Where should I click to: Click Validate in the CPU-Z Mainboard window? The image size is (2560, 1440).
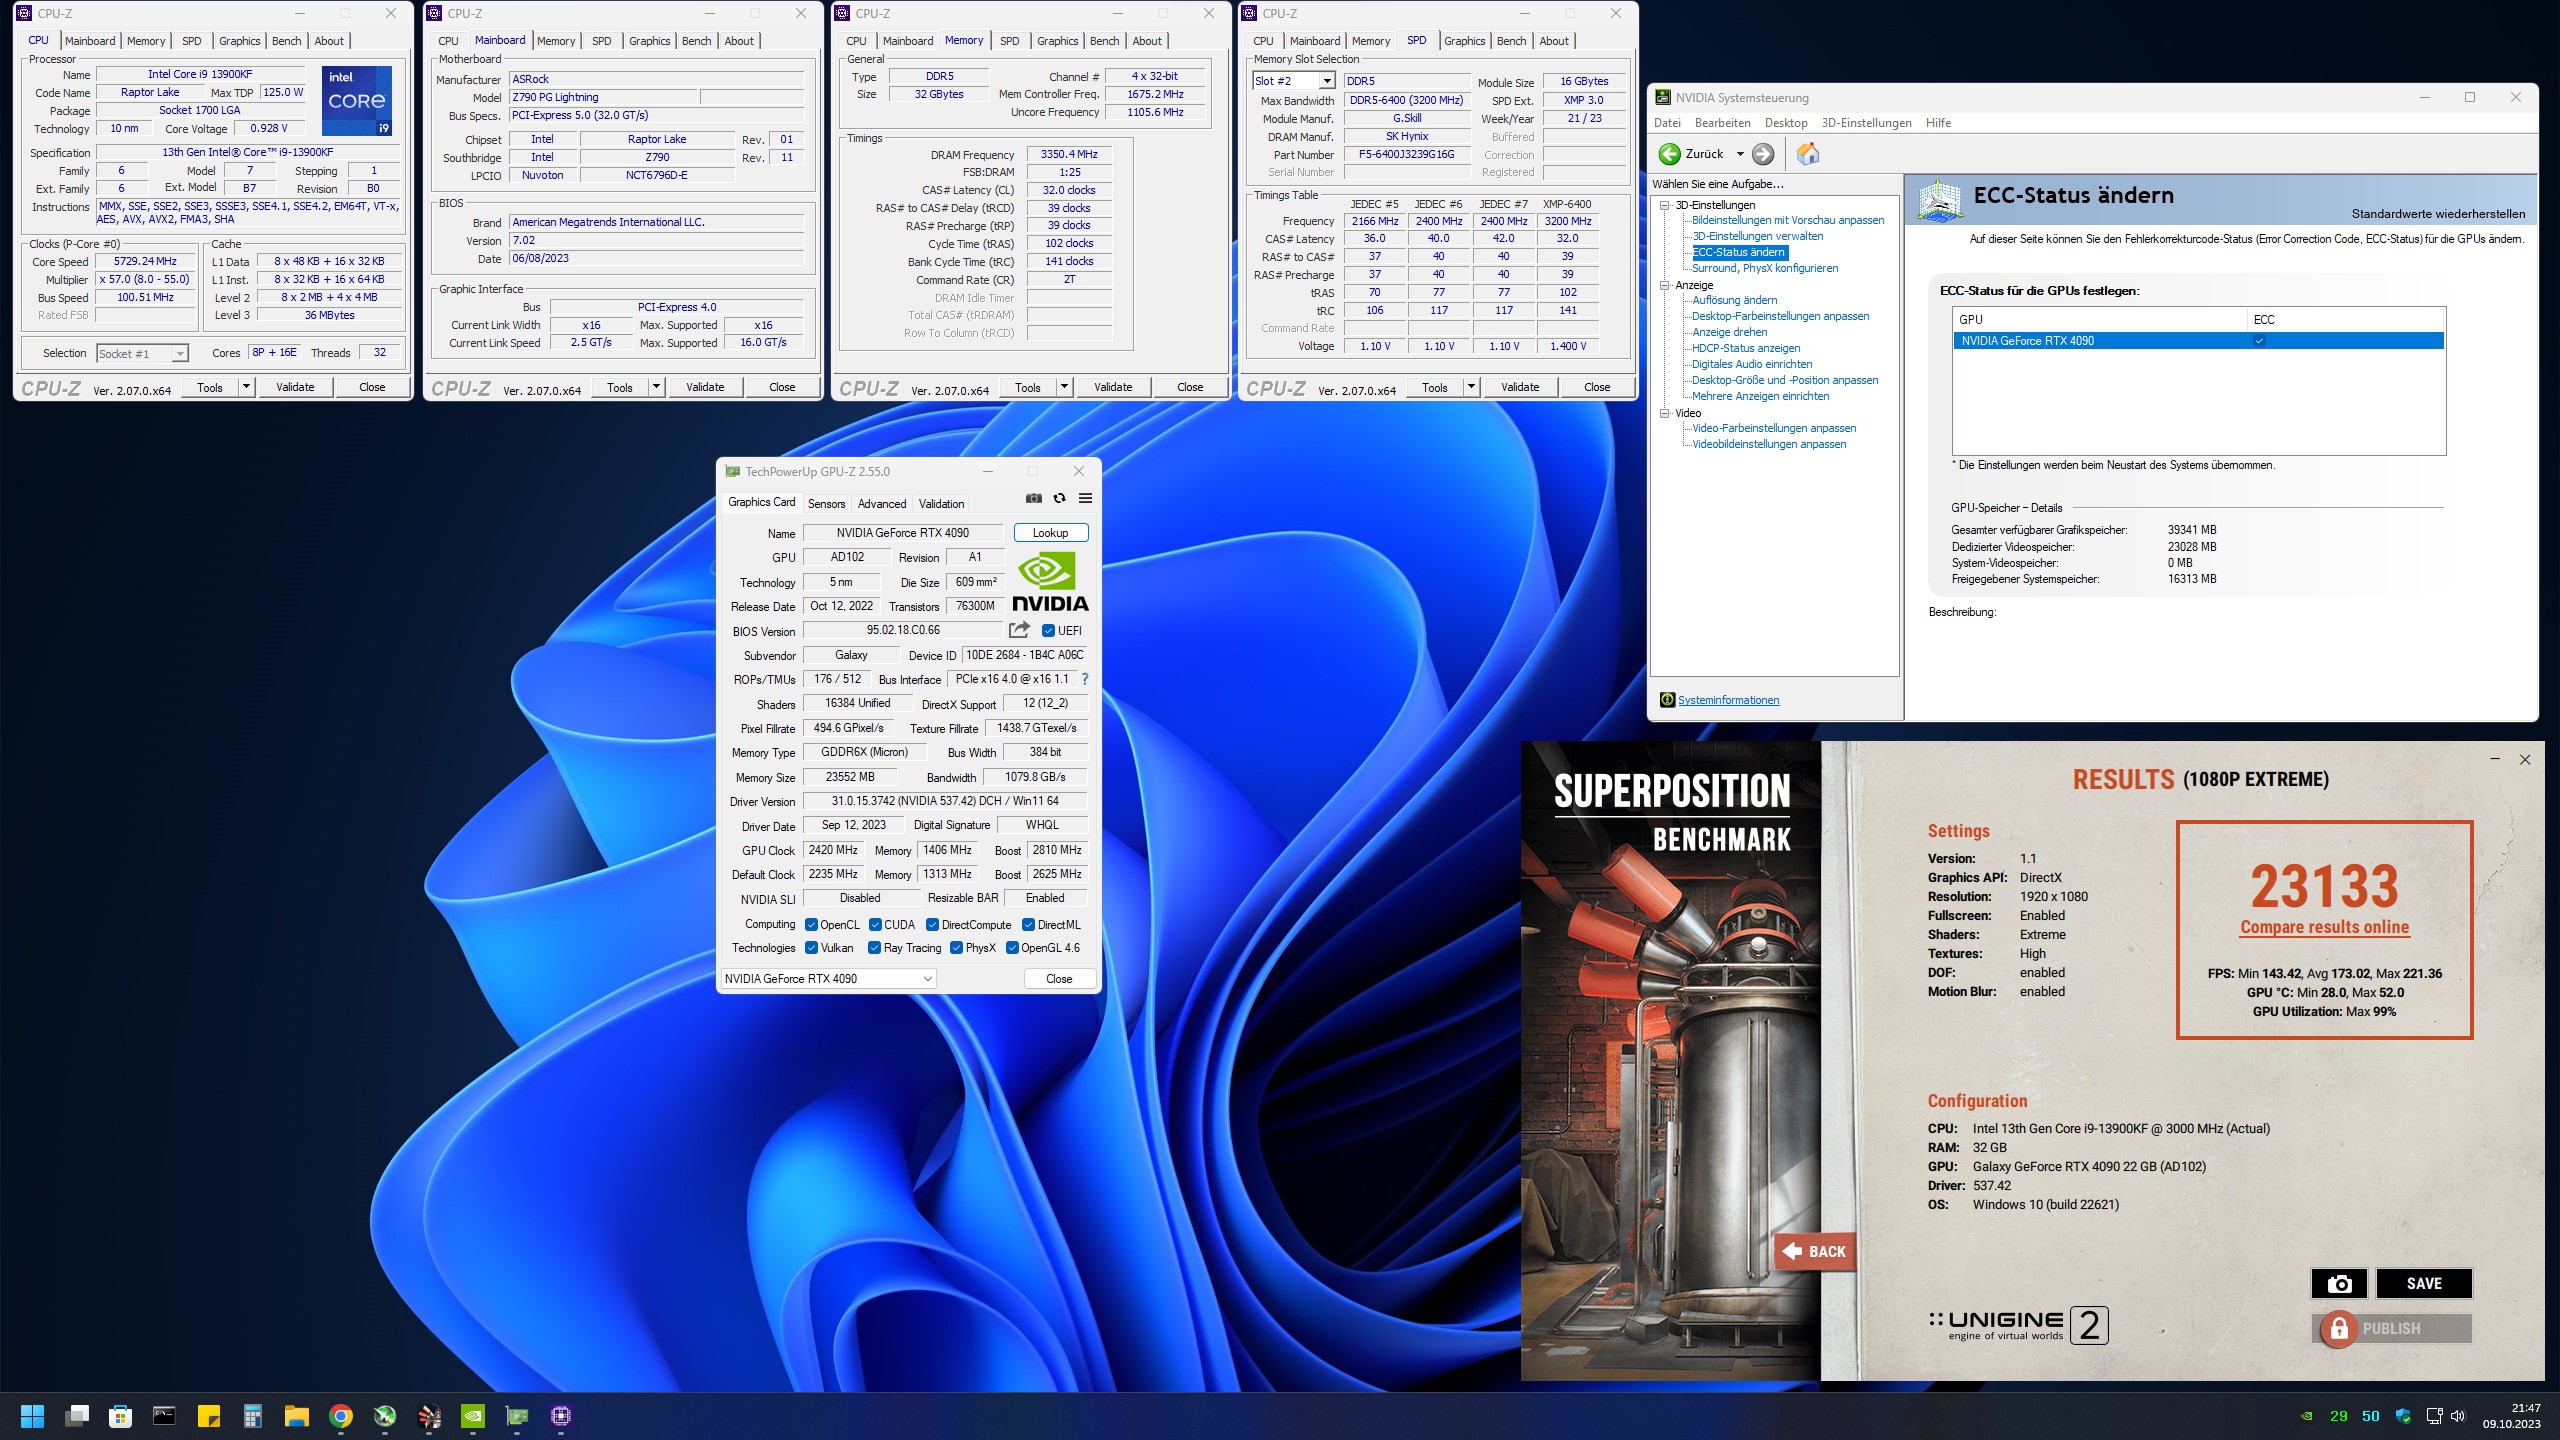tap(705, 387)
